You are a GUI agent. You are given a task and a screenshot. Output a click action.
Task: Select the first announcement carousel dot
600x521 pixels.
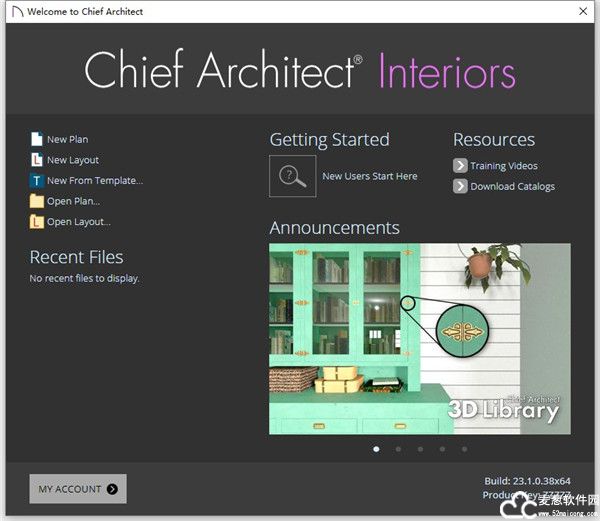click(376, 449)
